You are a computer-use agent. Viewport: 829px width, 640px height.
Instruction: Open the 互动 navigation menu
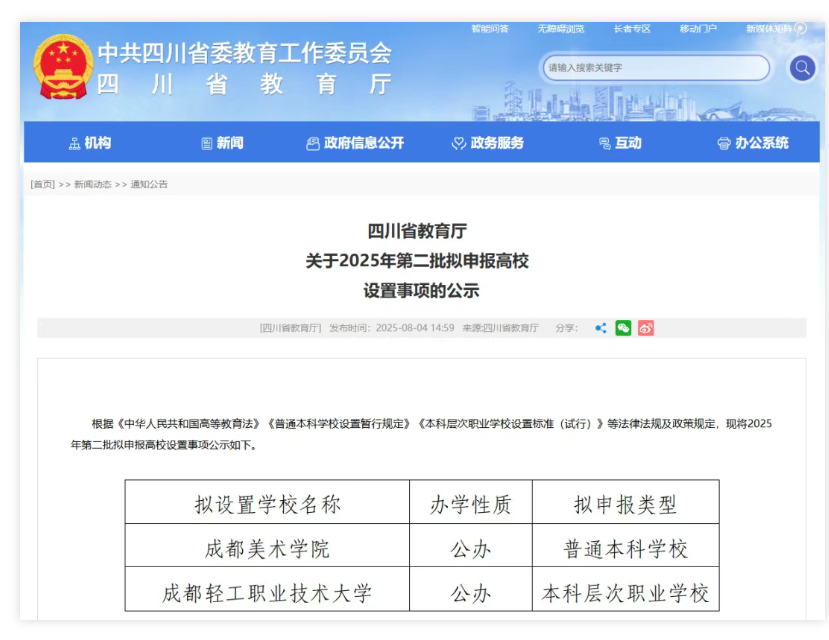pyautogui.click(x=620, y=143)
